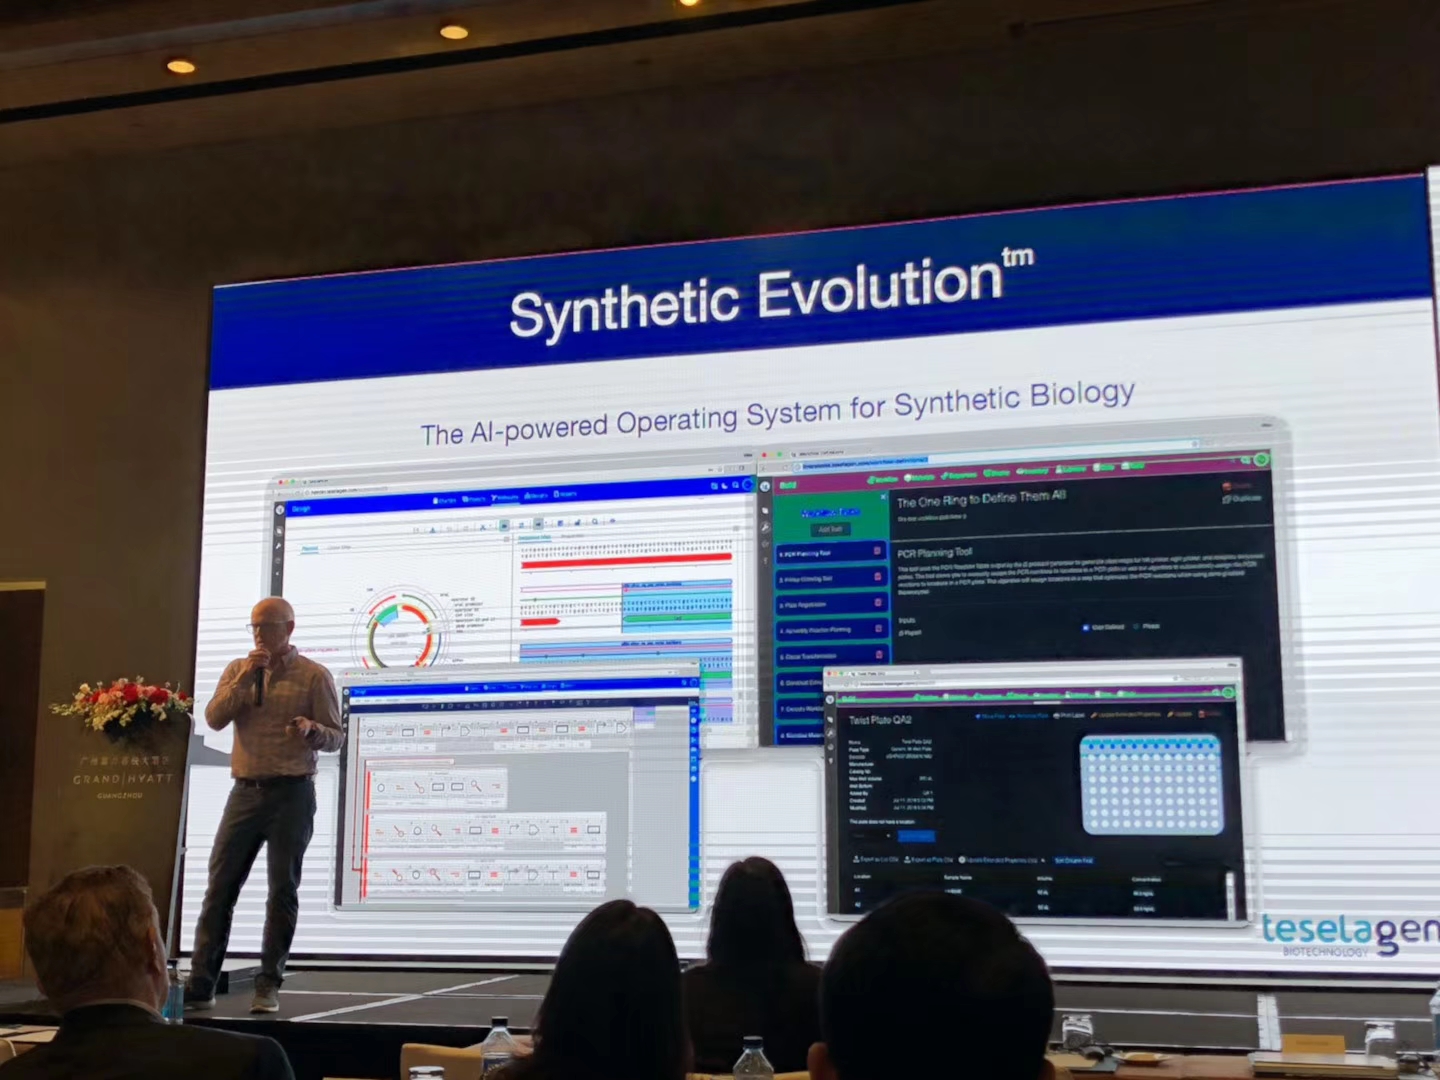Click the 'Location' column header in plate table

(x=862, y=878)
